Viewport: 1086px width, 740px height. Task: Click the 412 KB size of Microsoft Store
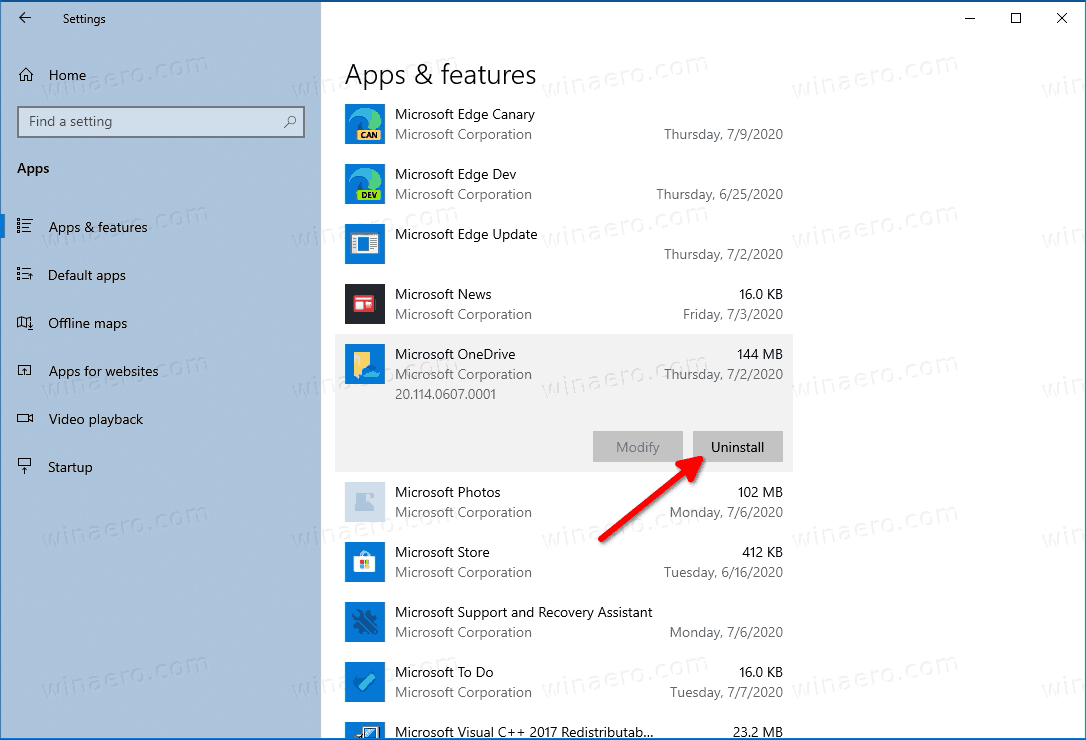(762, 552)
